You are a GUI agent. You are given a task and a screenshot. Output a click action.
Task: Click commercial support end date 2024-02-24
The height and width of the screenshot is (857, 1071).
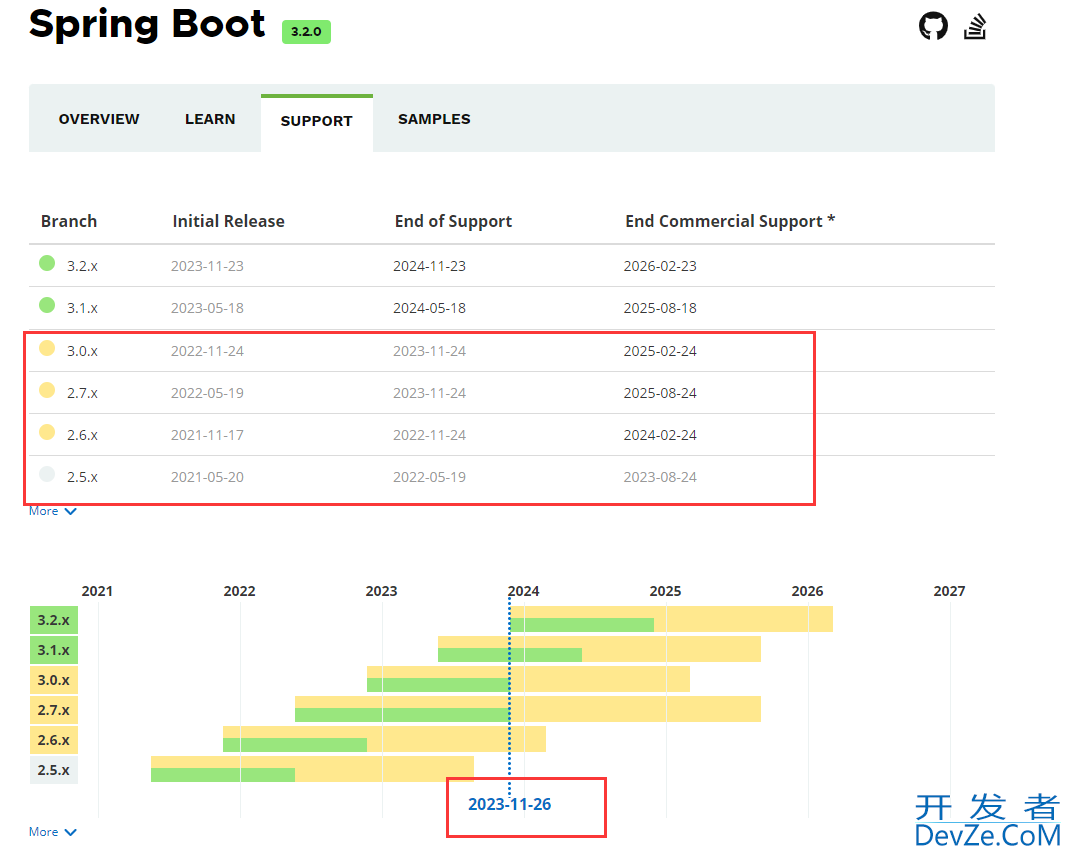pyautogui.click(x=660, y=436)
